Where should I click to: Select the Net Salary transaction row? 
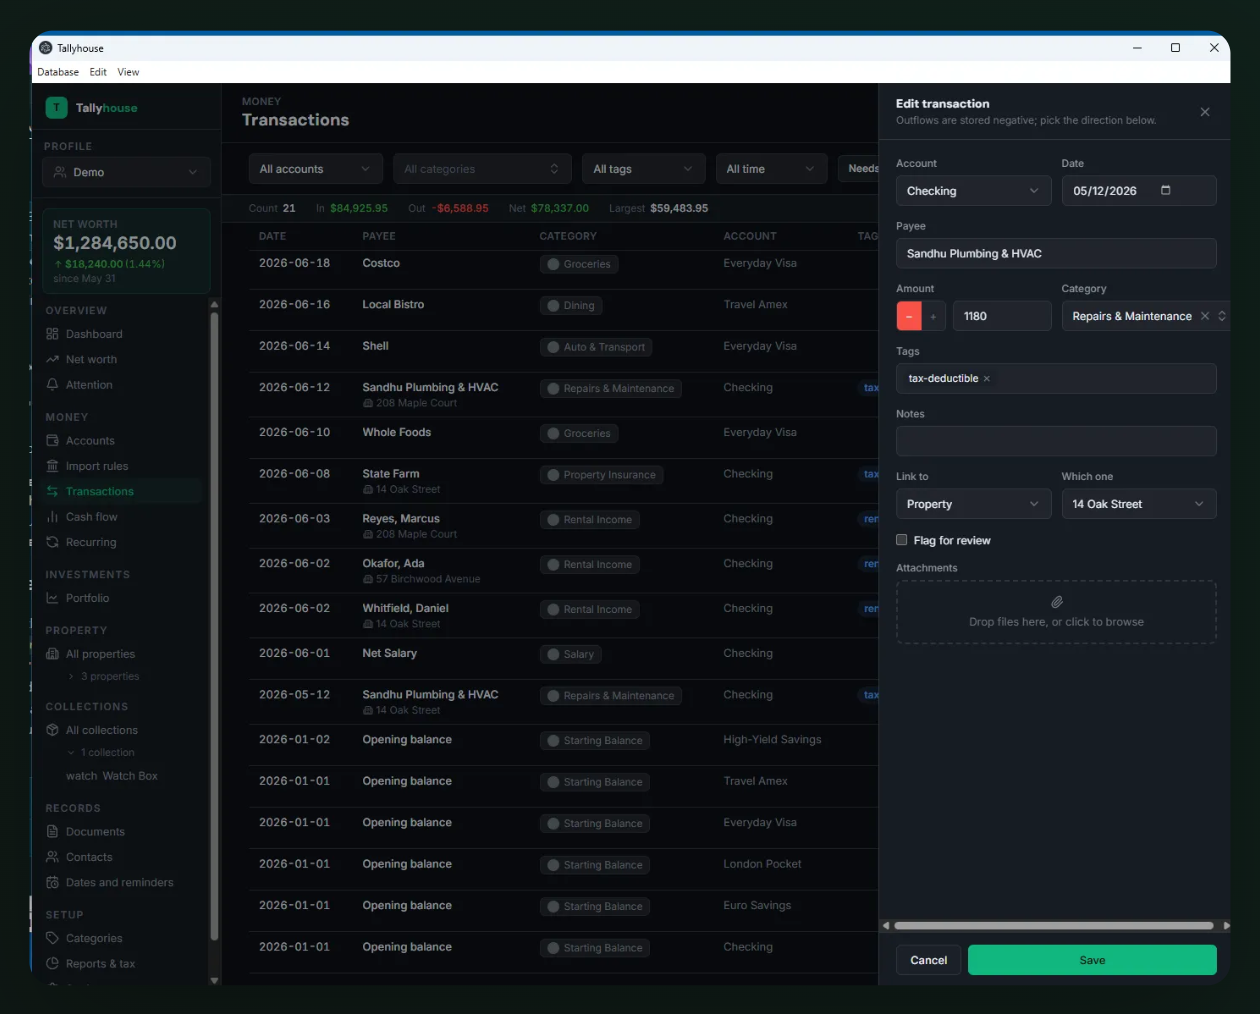coord(563,658)
